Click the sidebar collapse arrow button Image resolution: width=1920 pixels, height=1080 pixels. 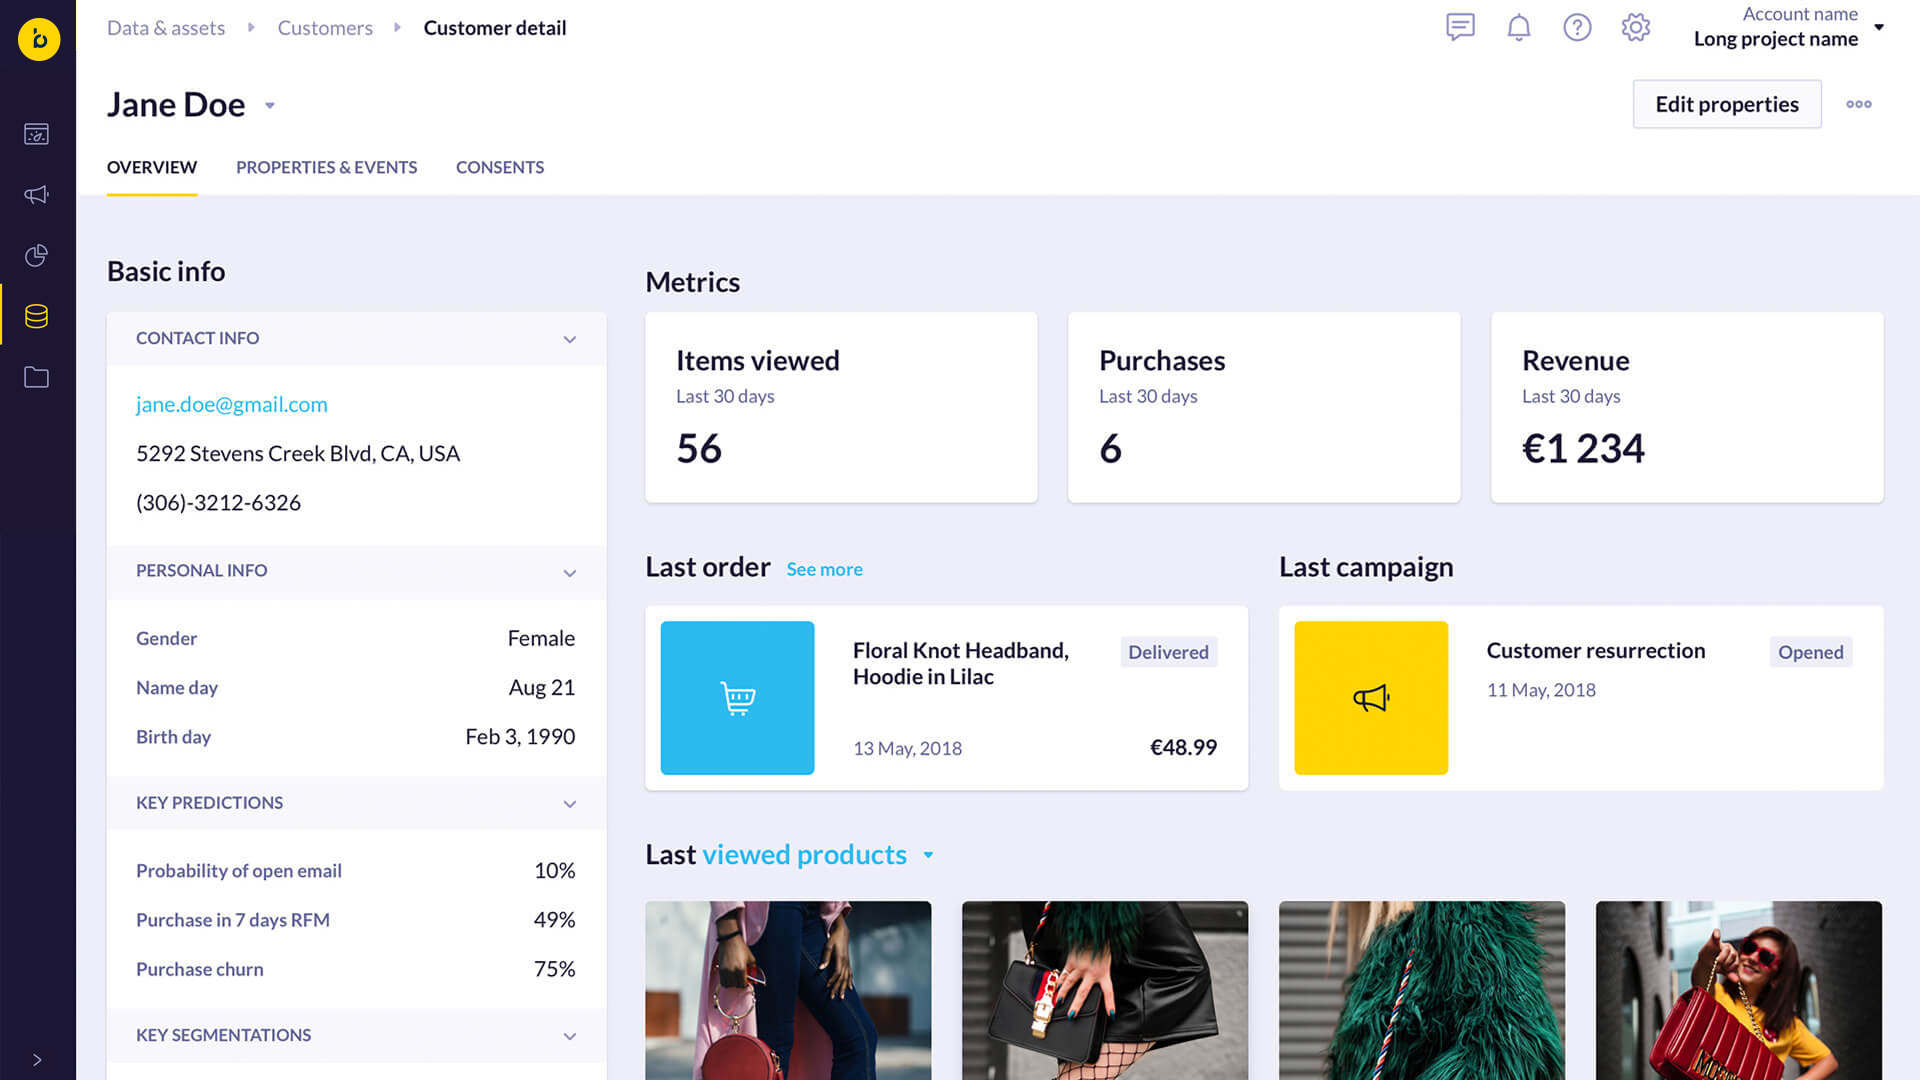point(37,1060)
